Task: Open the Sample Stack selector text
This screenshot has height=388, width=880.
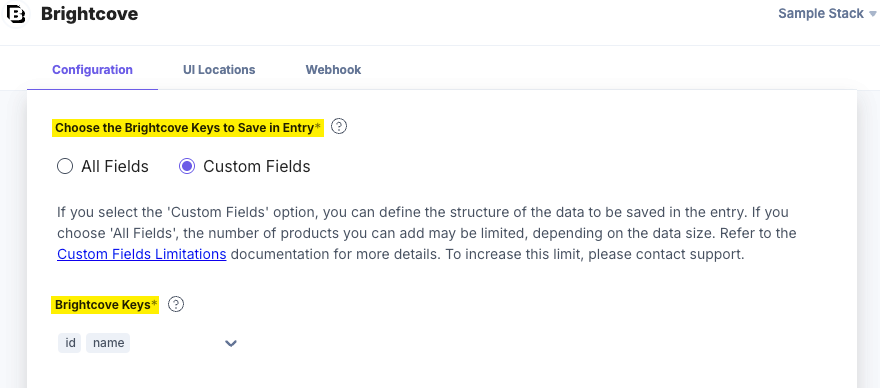Action: click(821, 13)
